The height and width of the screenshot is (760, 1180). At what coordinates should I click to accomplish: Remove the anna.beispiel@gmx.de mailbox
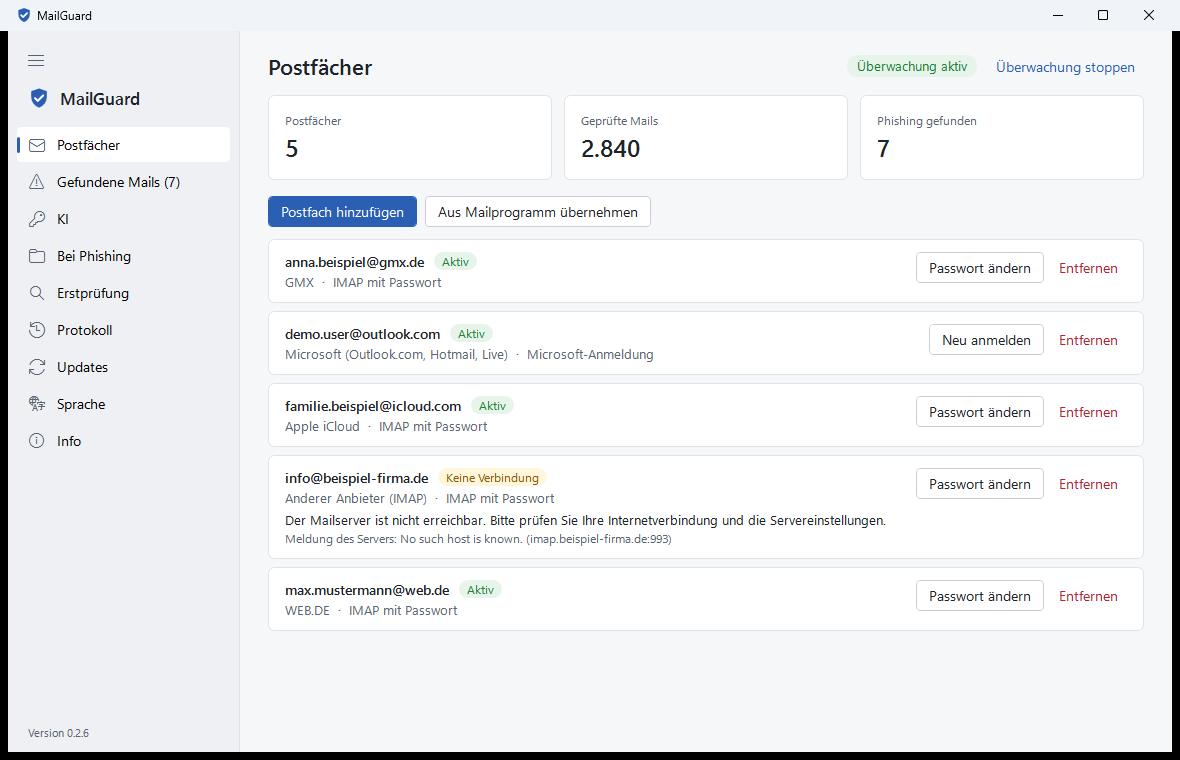point(1088,268)
